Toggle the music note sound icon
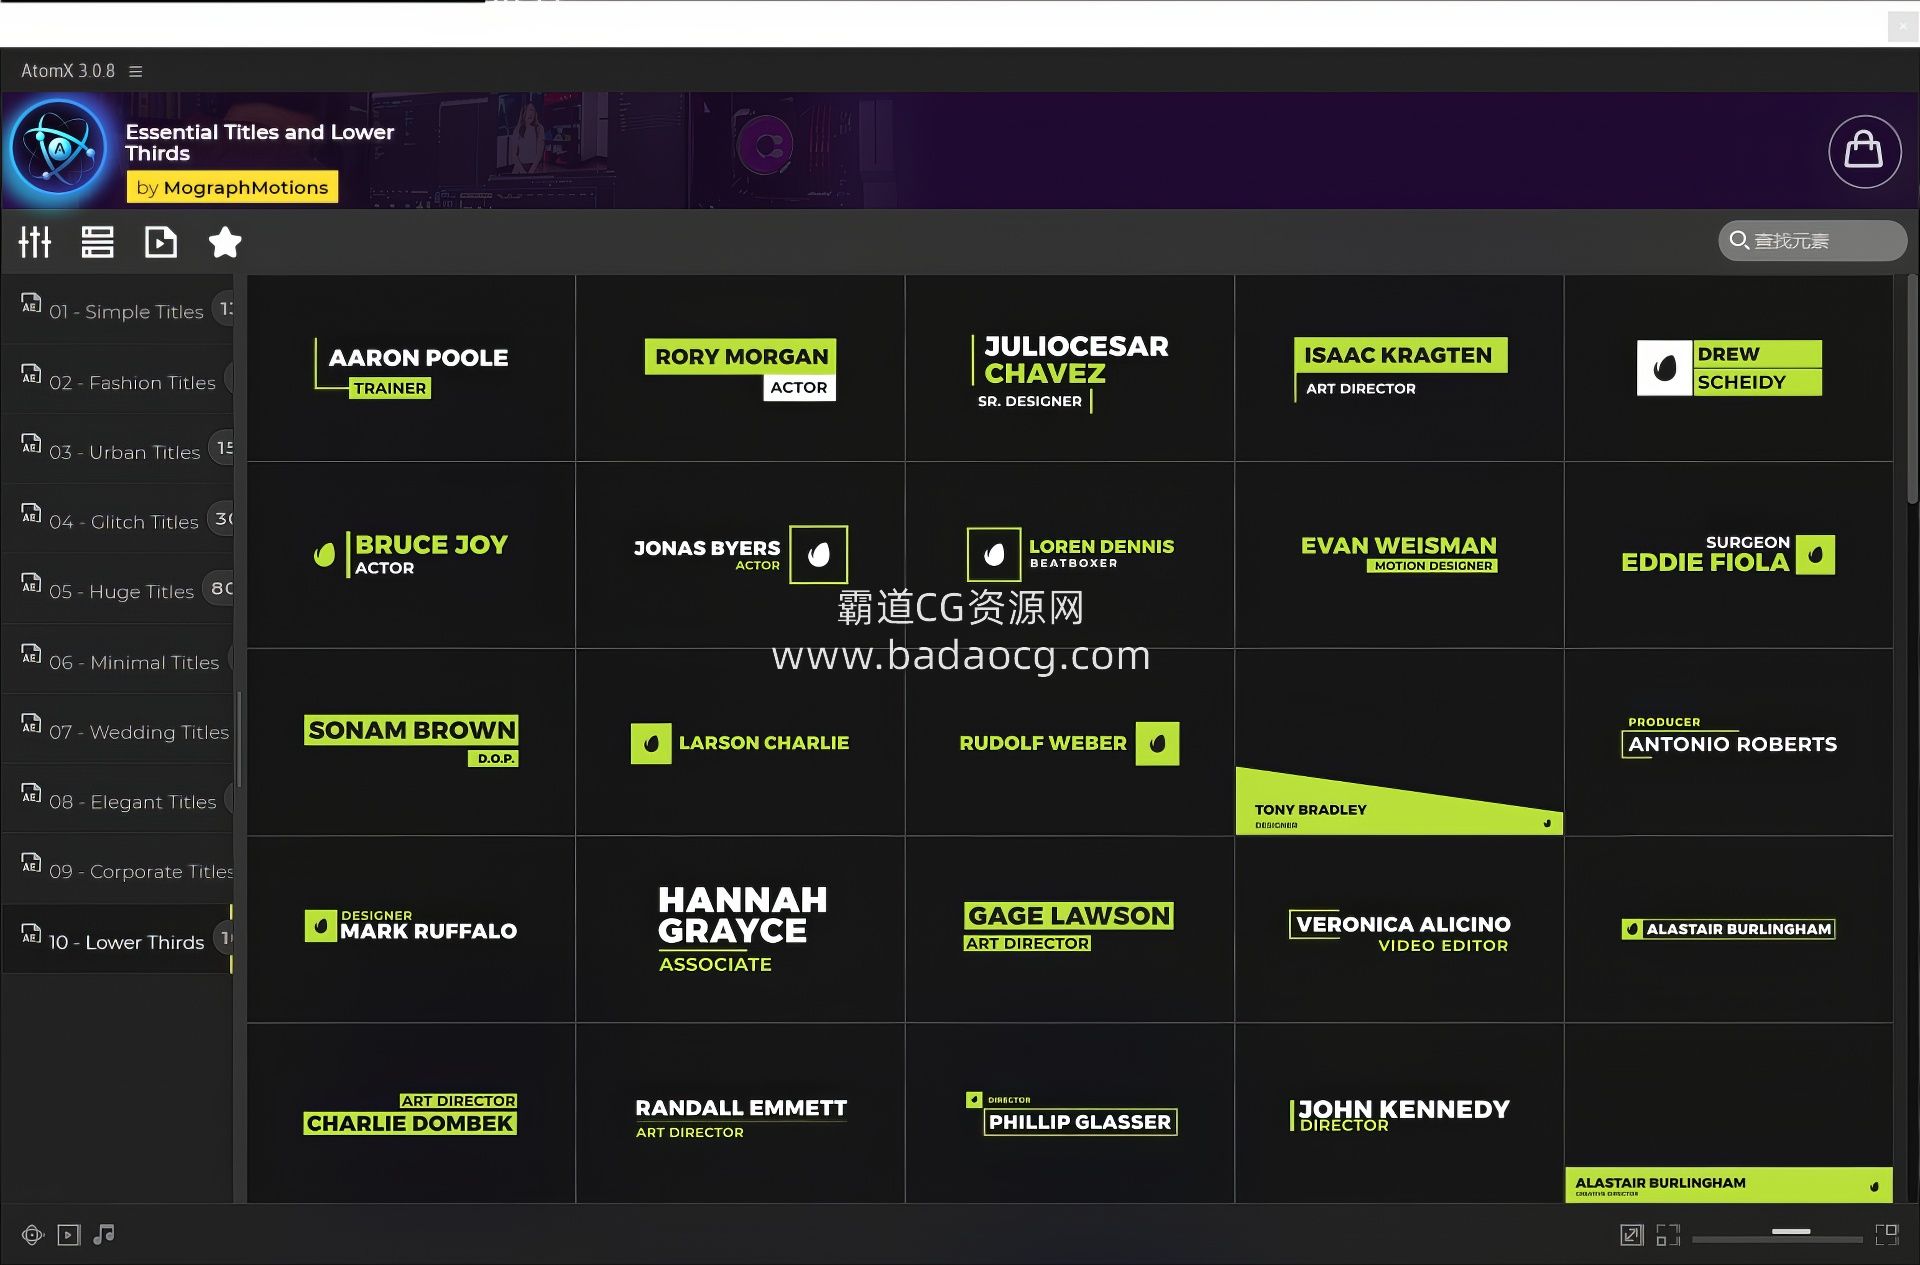The width and height of the screenshot is (1920, 1265). coord(104,1235)
